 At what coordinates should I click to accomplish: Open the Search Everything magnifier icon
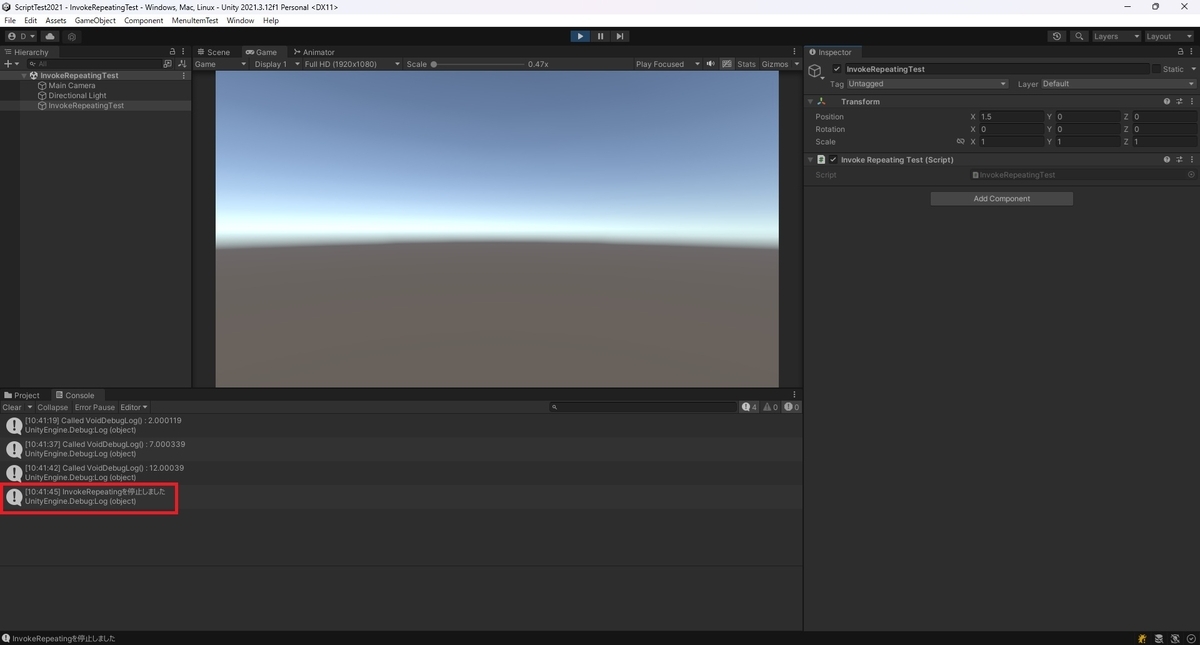(x=1079, y=36)
